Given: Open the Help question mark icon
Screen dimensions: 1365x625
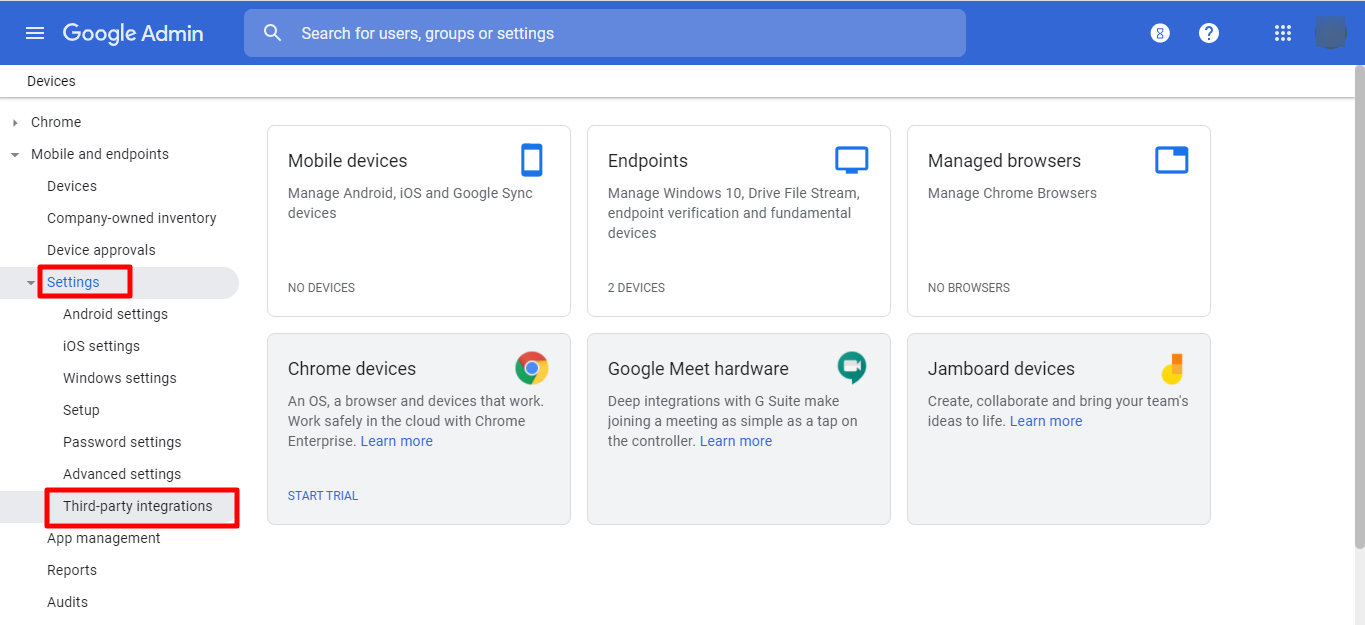Looking at the screenshot, I should coord(1209,33).
